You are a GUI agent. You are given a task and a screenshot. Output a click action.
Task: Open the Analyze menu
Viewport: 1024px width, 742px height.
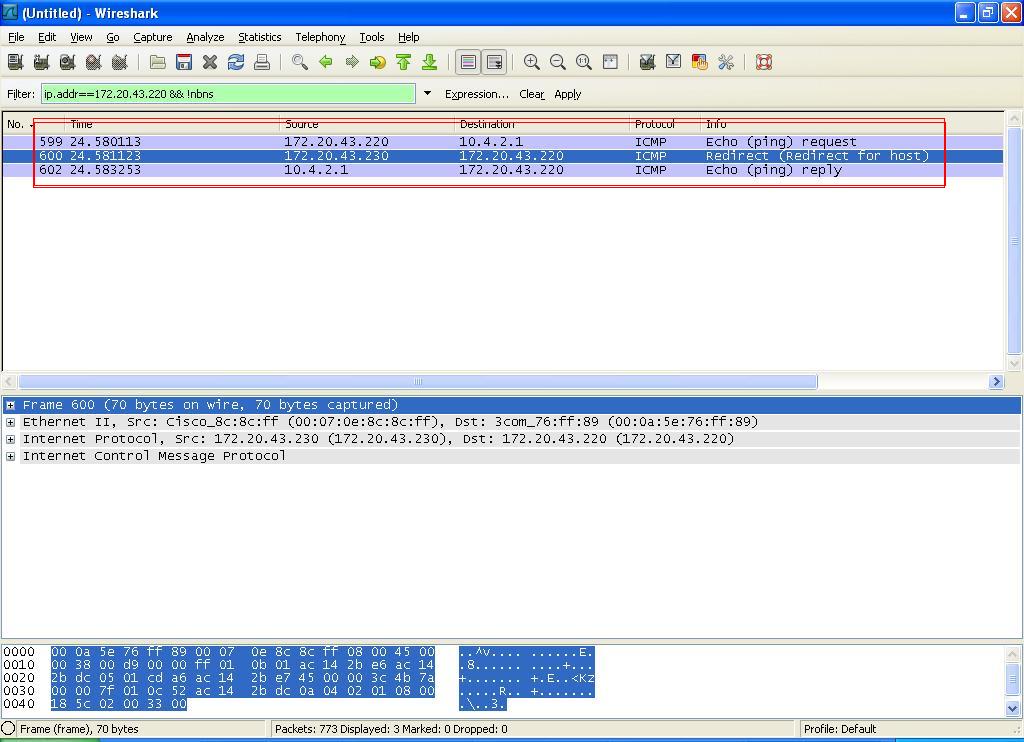pyautogui.click(x=205, y=37)
